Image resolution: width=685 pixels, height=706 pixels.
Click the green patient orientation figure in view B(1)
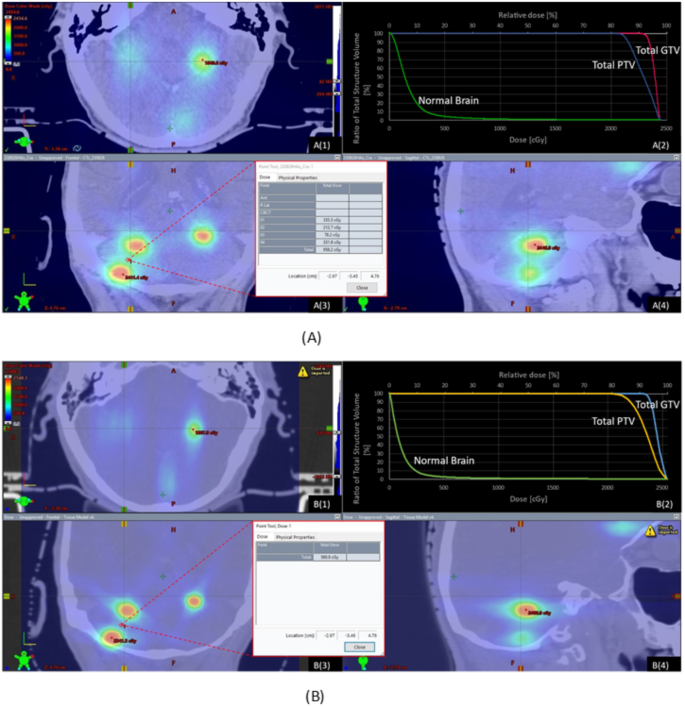point(23,501)
